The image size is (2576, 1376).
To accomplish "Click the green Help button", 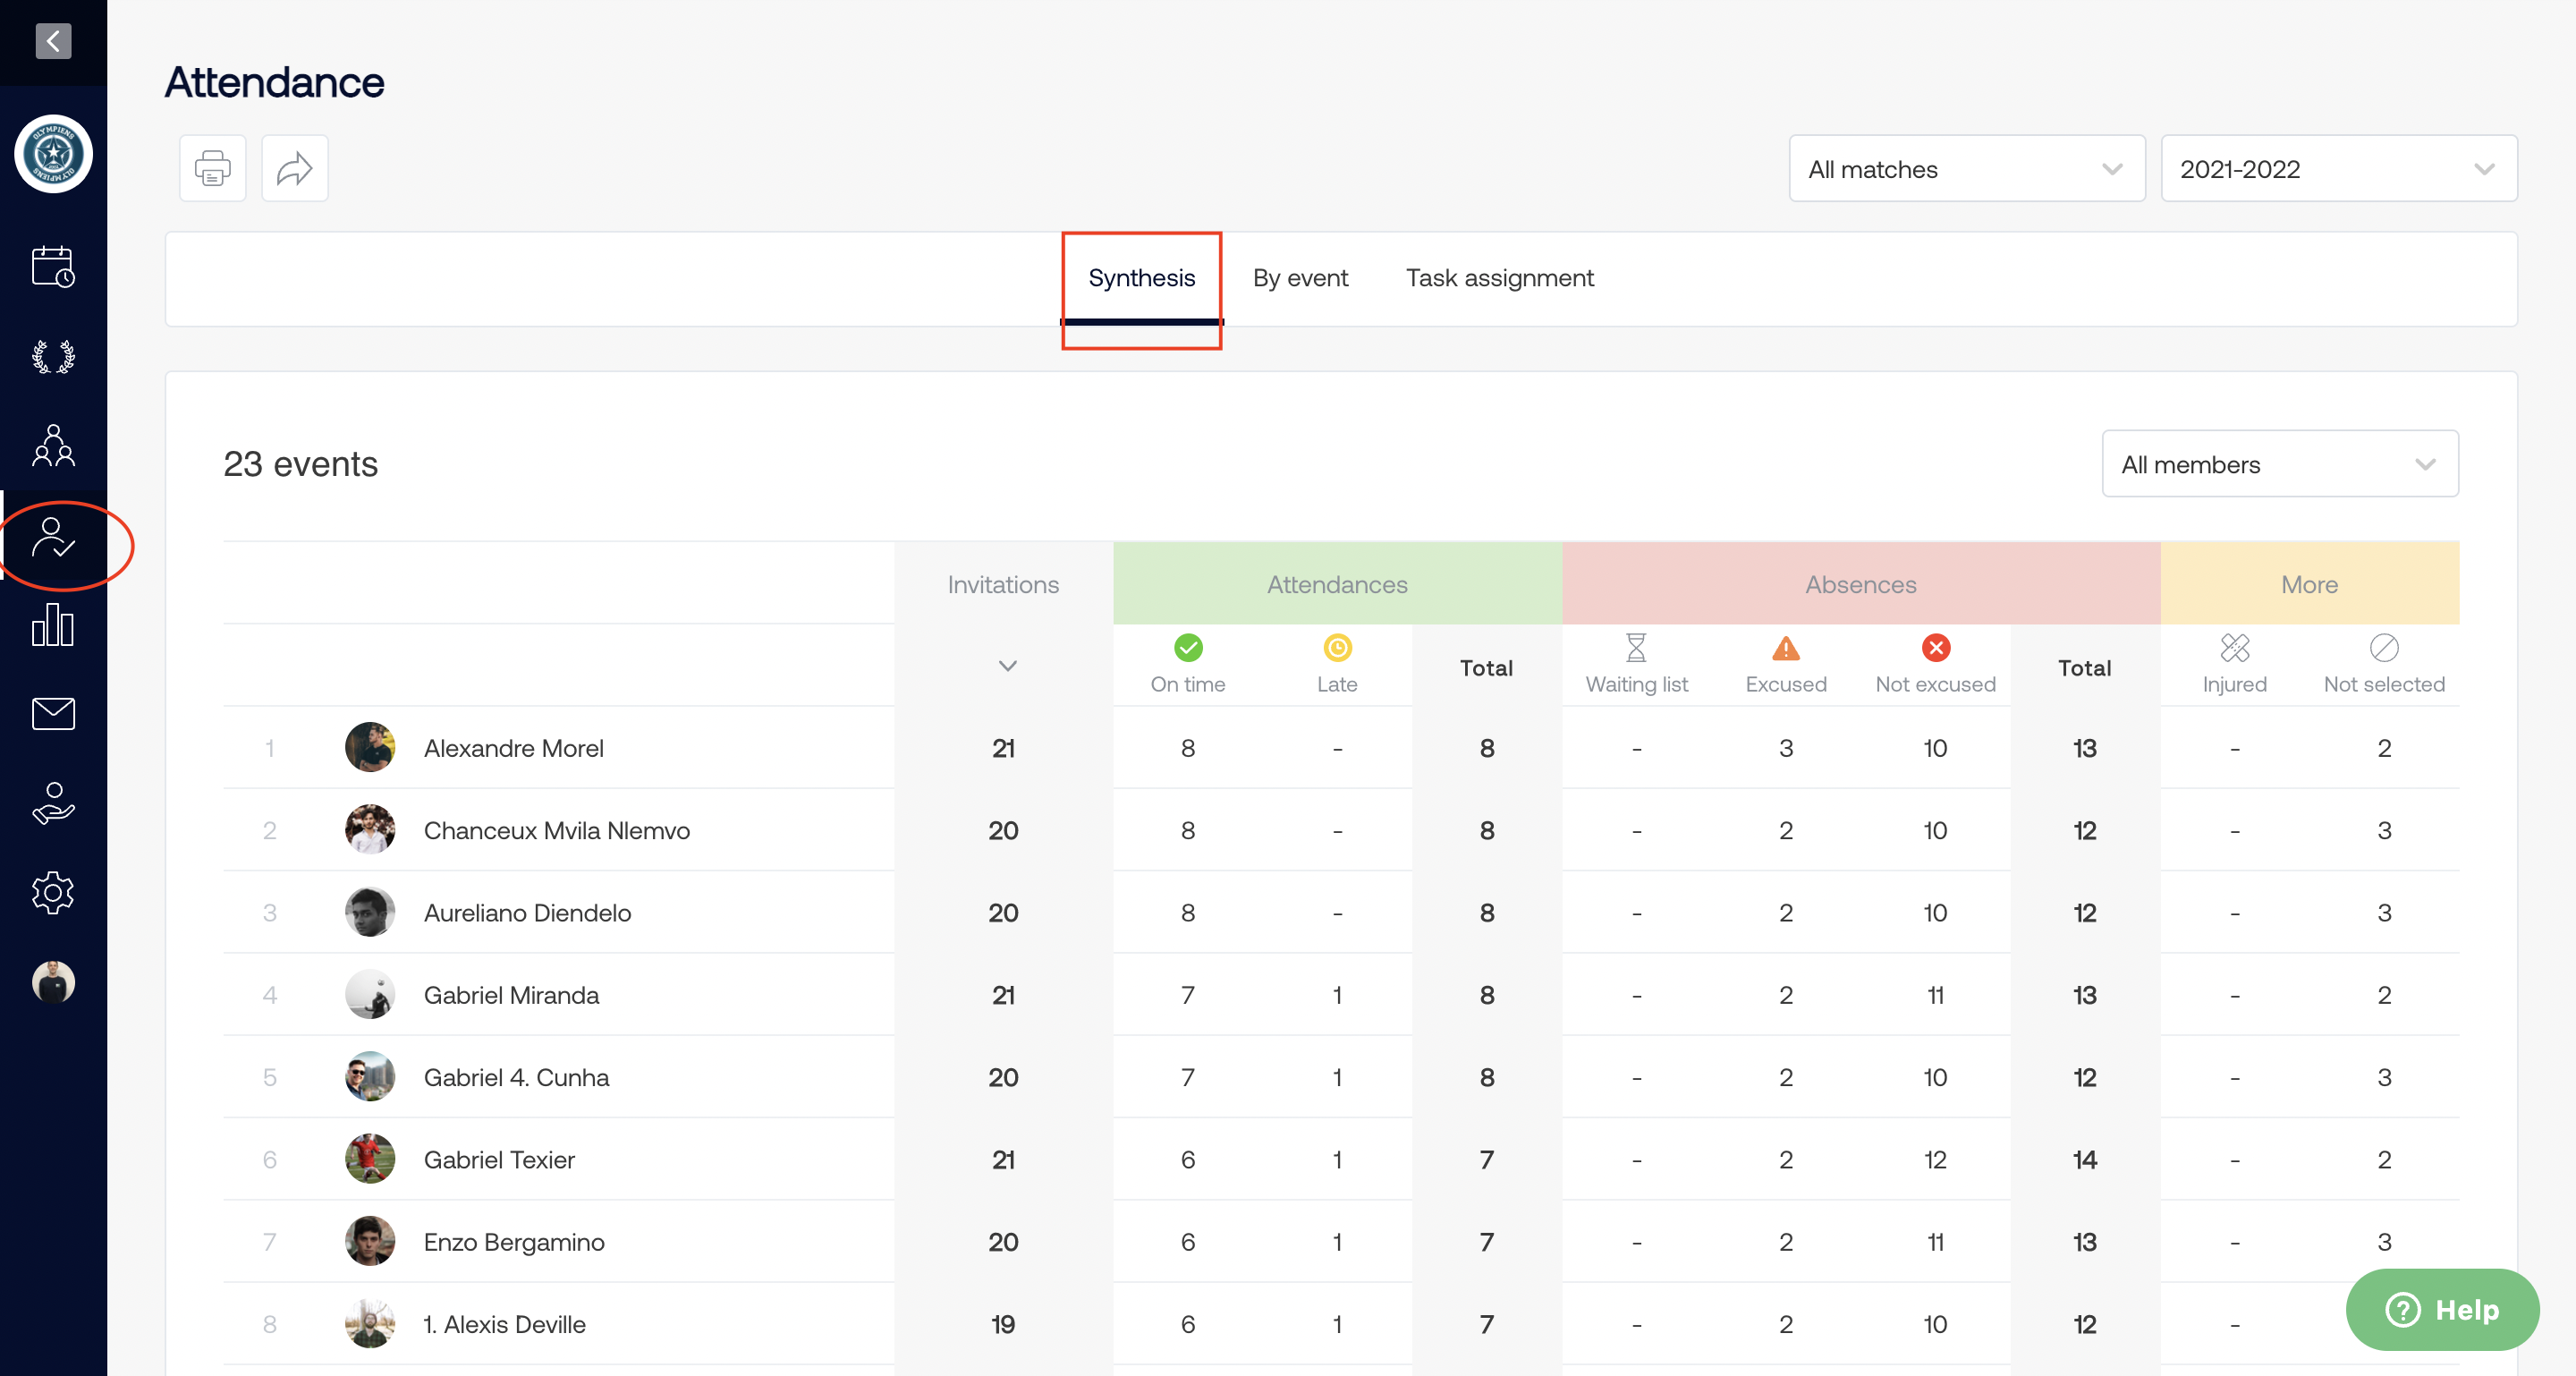I will click(2441, 1309).
